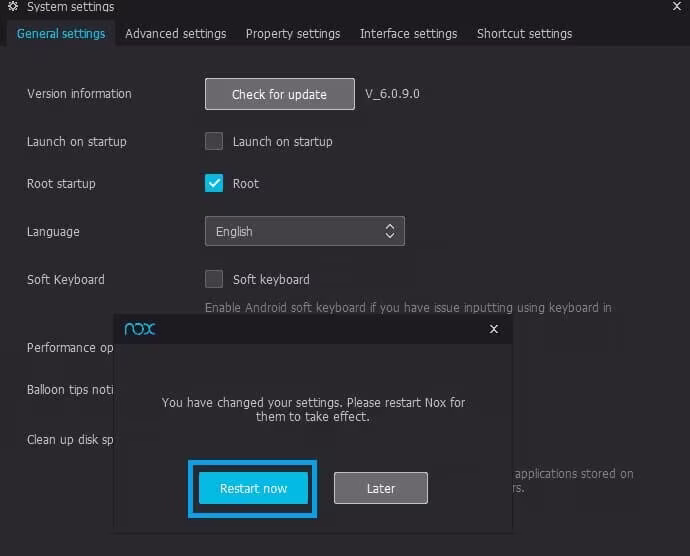Viewport: 690px width, 556px height.
Task: Select the Interface settings tab
Action: pos(408,33)
